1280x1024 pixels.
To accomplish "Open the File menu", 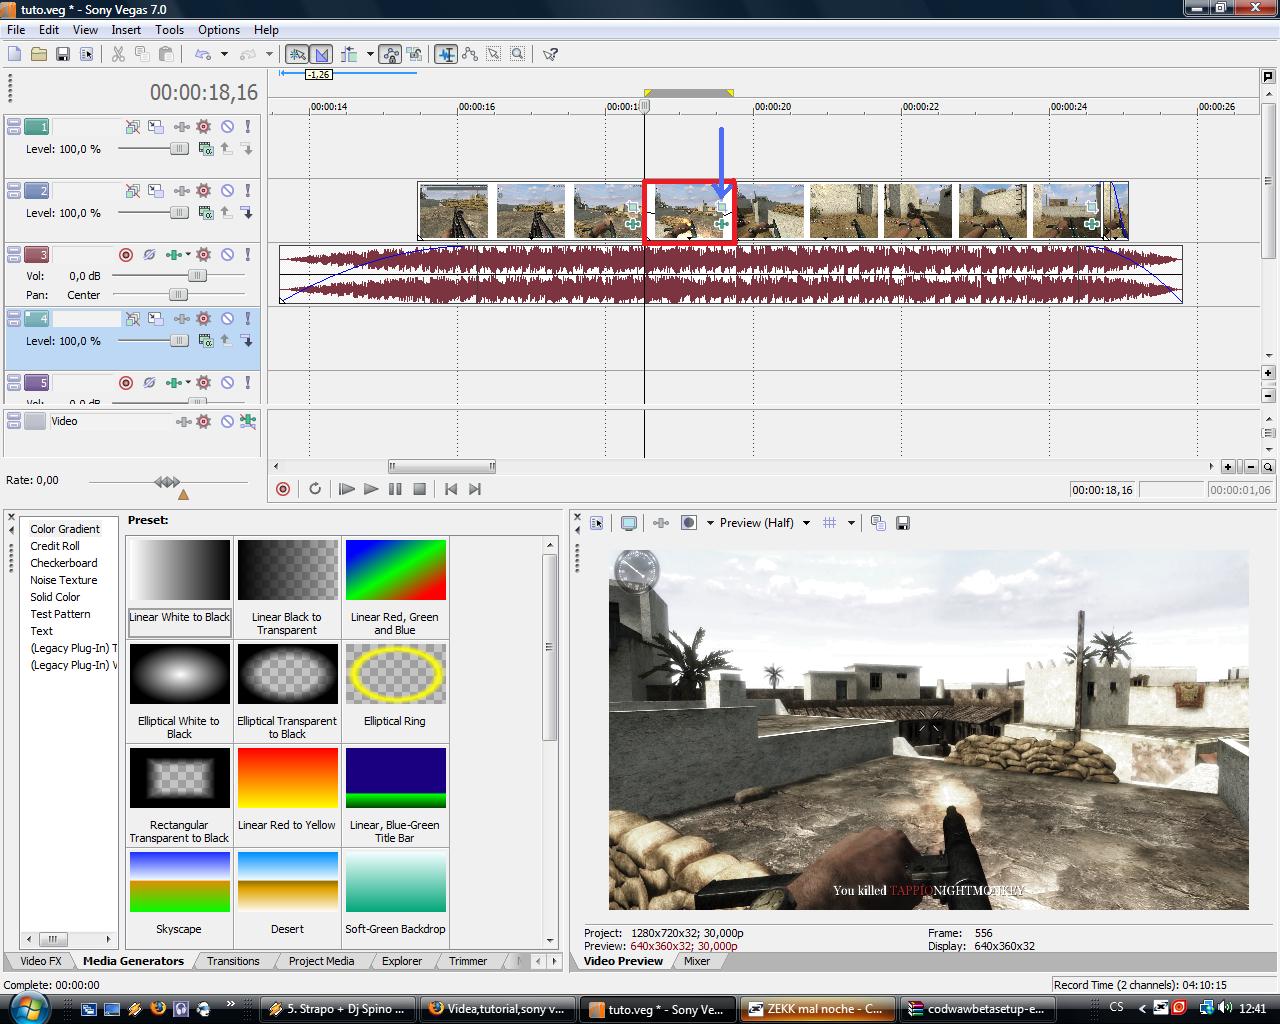I will coord(16,30).
